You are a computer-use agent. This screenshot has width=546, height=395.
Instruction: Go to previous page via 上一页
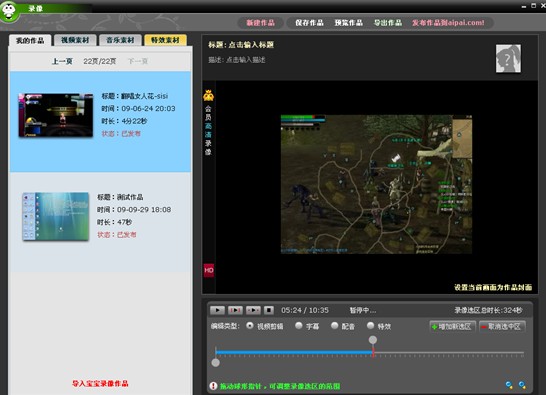(x=62, y=61)
